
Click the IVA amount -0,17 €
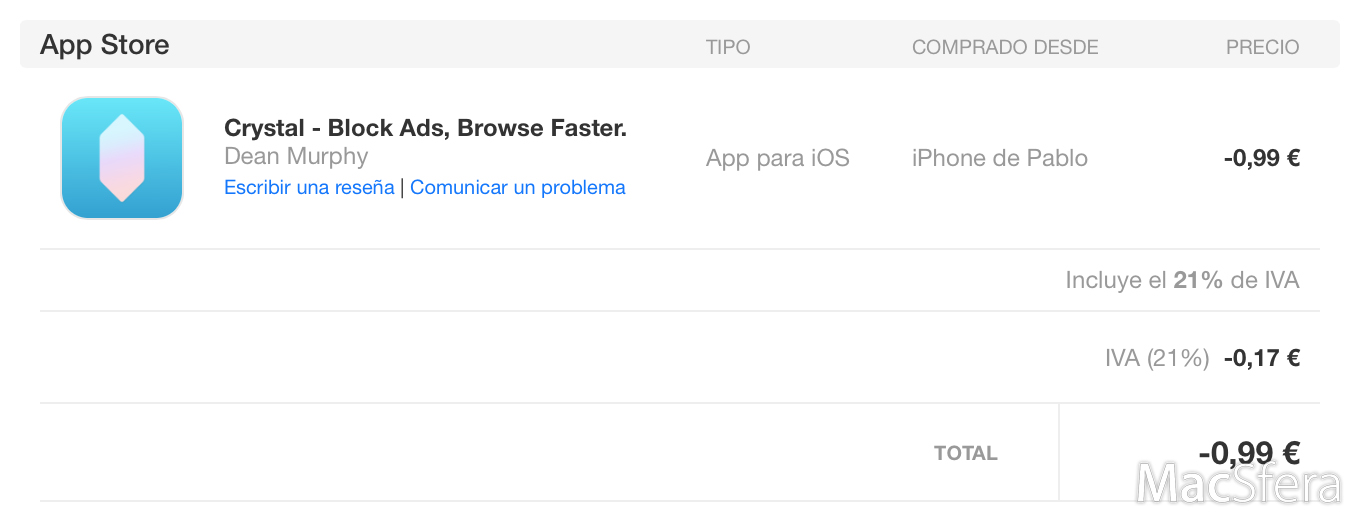coord(1262,358)
